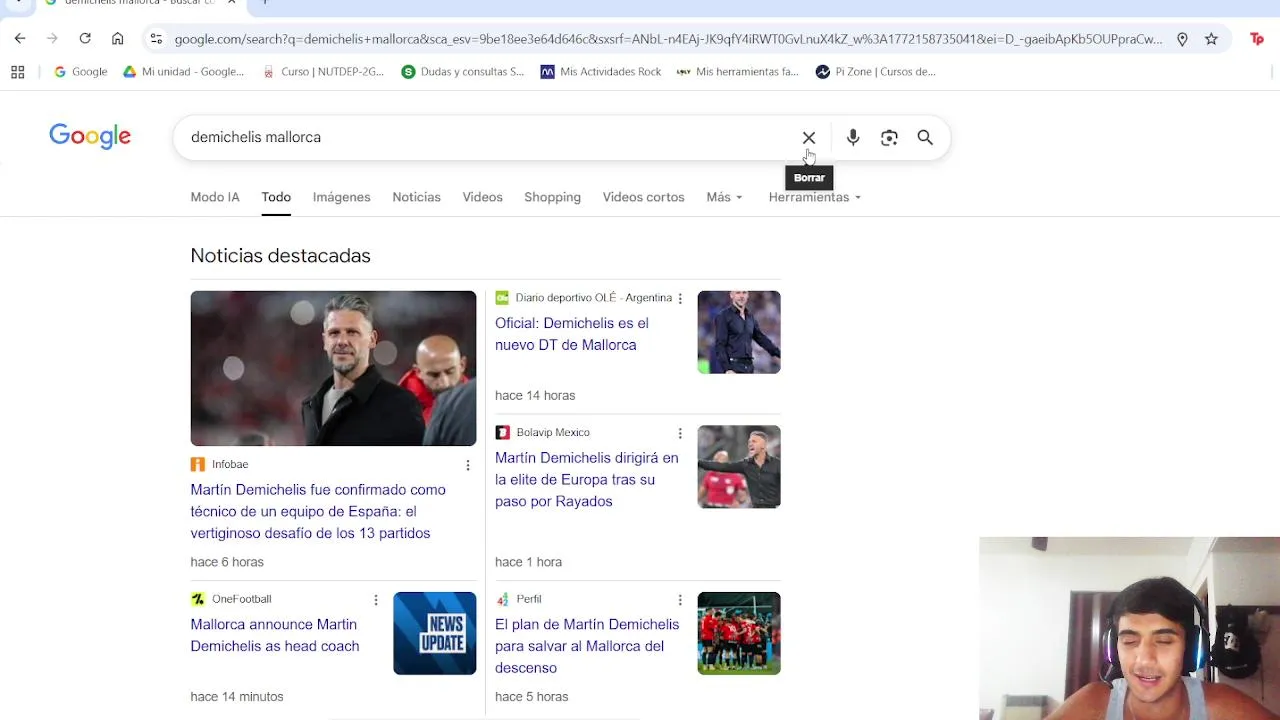
Task: Click the Bolavip article thumbnail
Action: point(739,467)
